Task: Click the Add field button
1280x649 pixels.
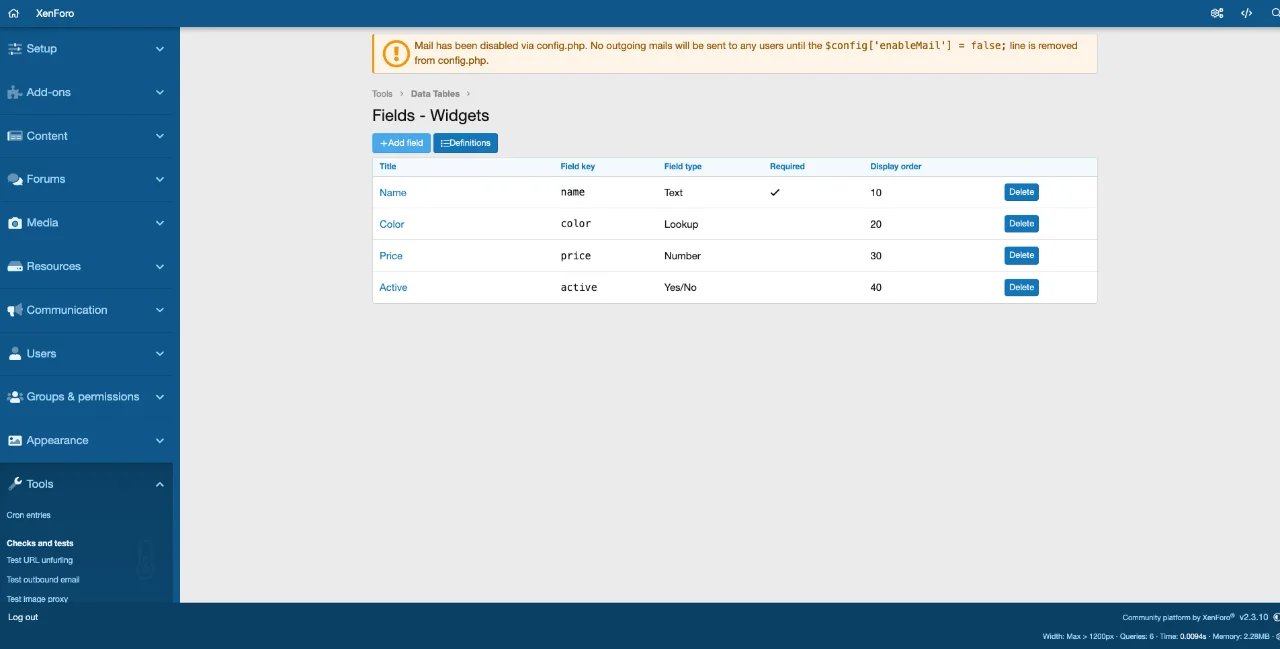Action: click(x=401, y=143)
